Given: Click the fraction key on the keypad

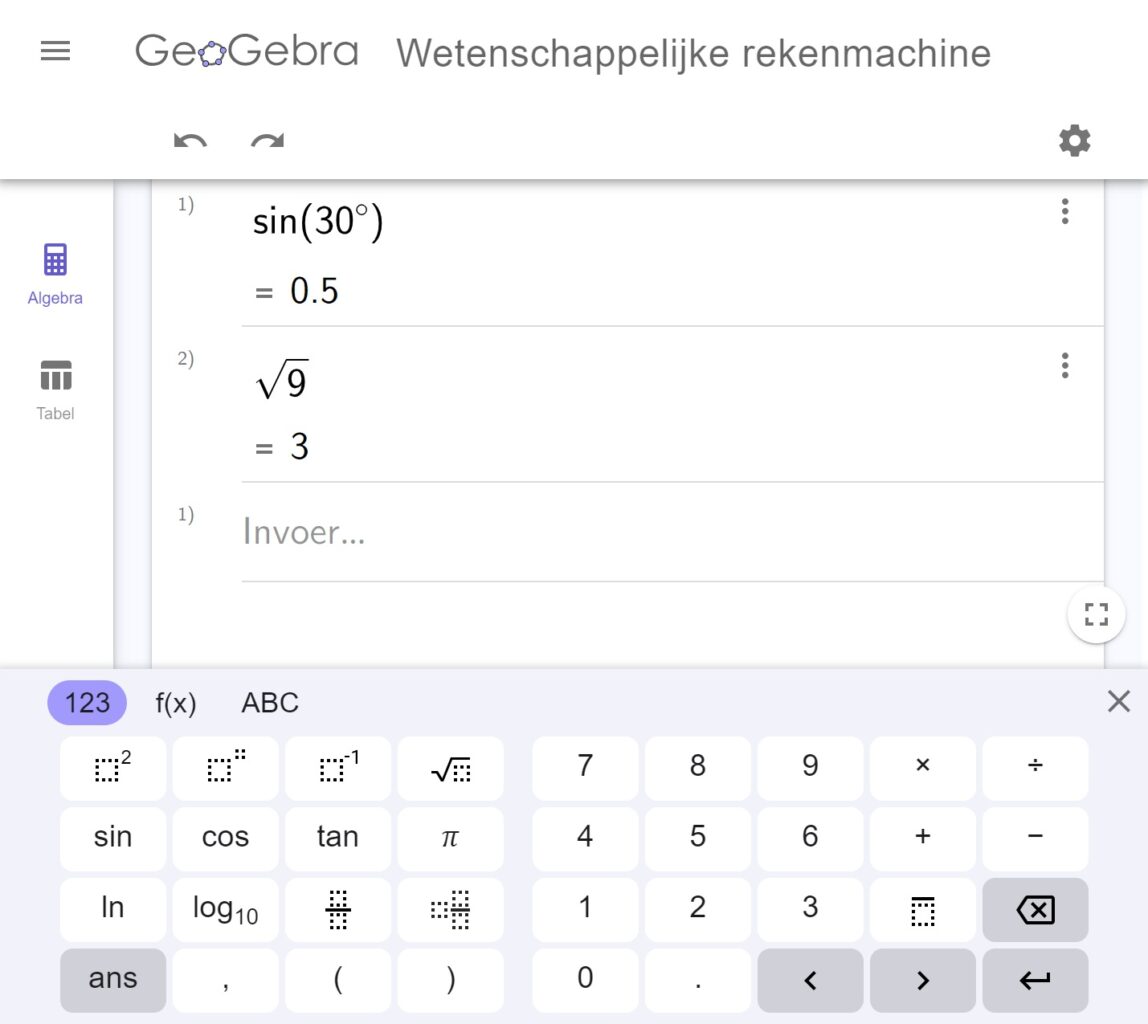Looking at the screenshot, I should coord(337,909).
